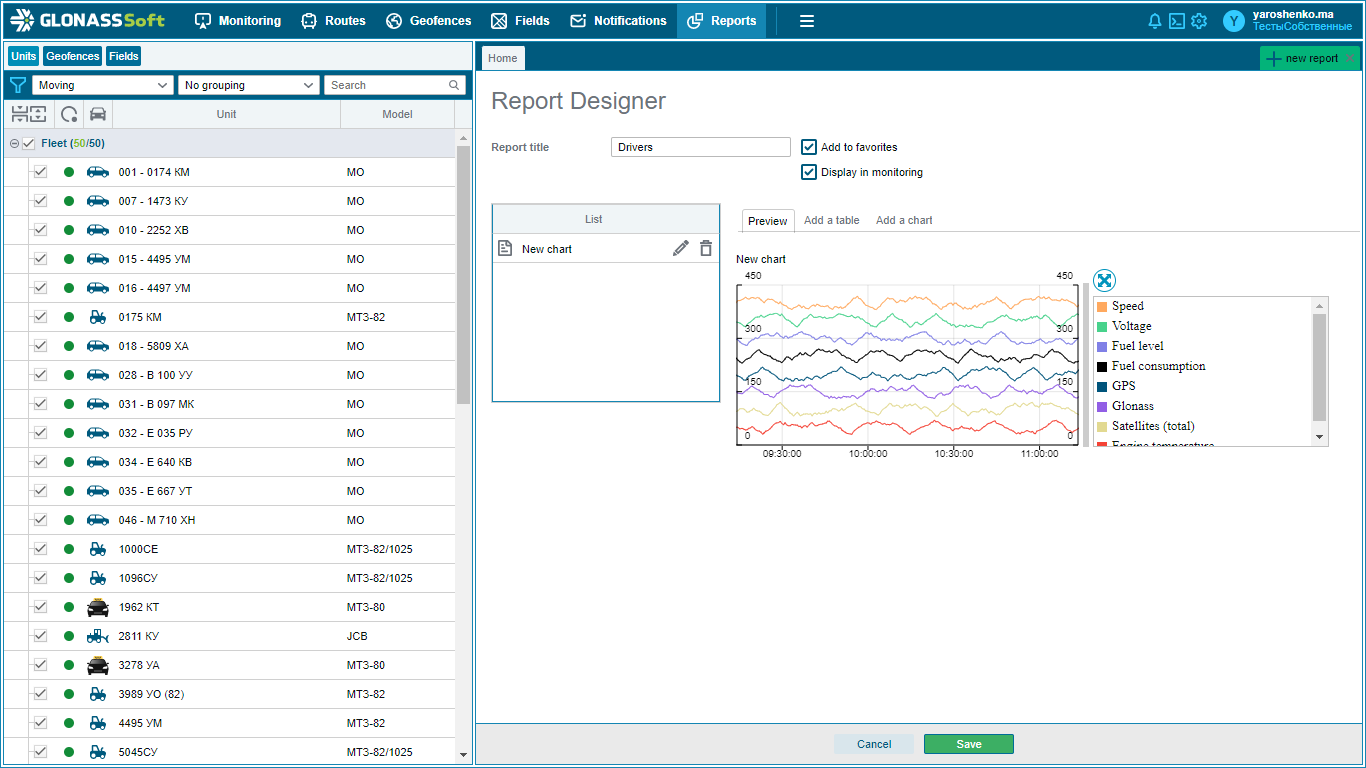Click the Save button
The width and height of the screenshot is (1366, 768).
click(969, 744)
